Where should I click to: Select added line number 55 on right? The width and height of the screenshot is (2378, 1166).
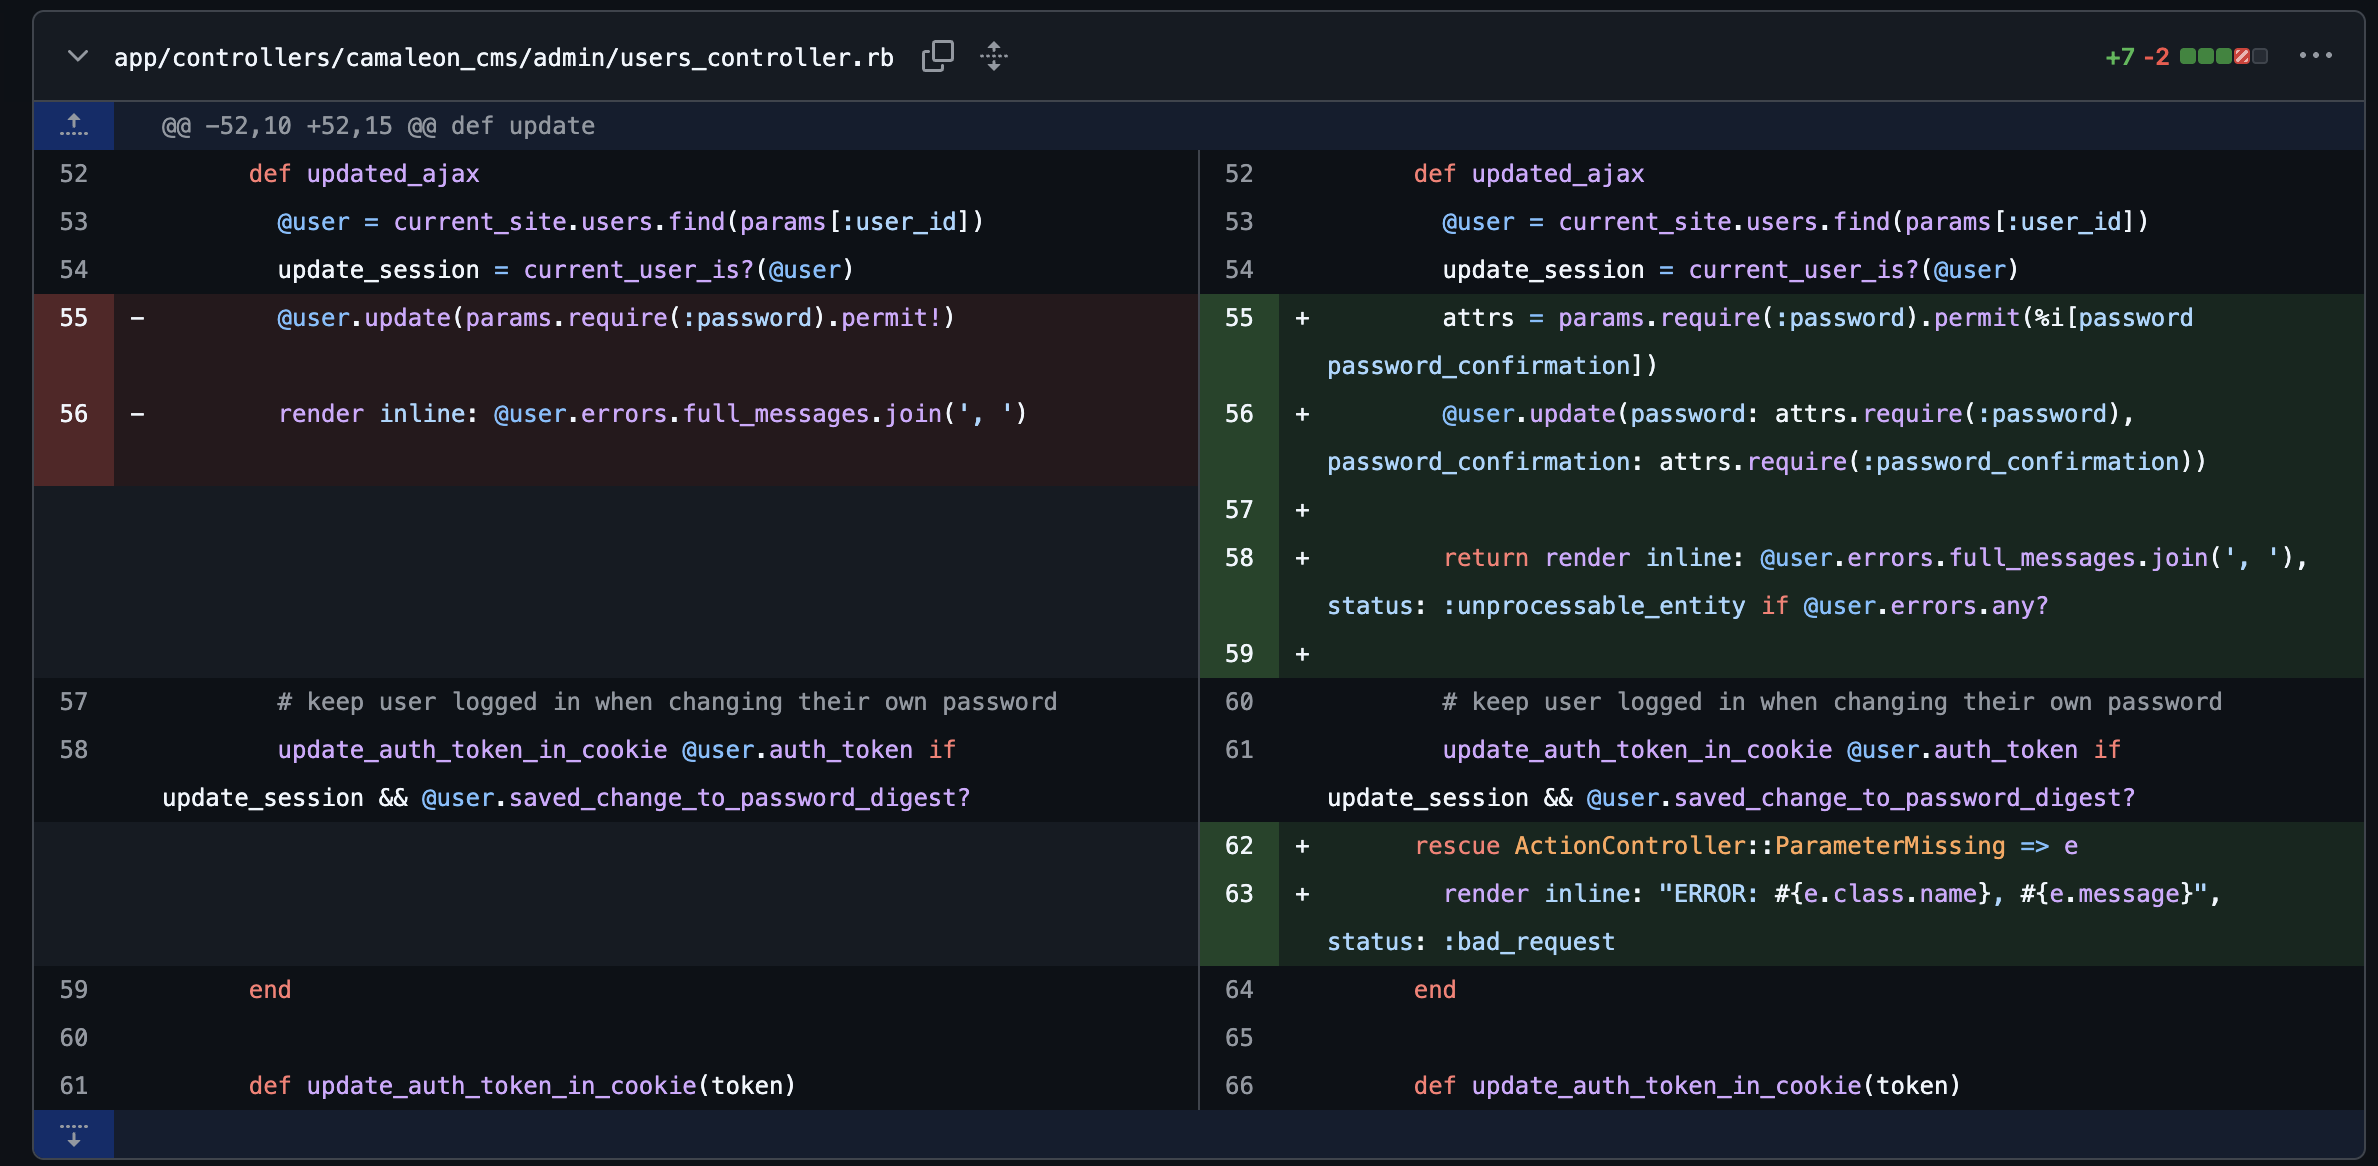1239,318
